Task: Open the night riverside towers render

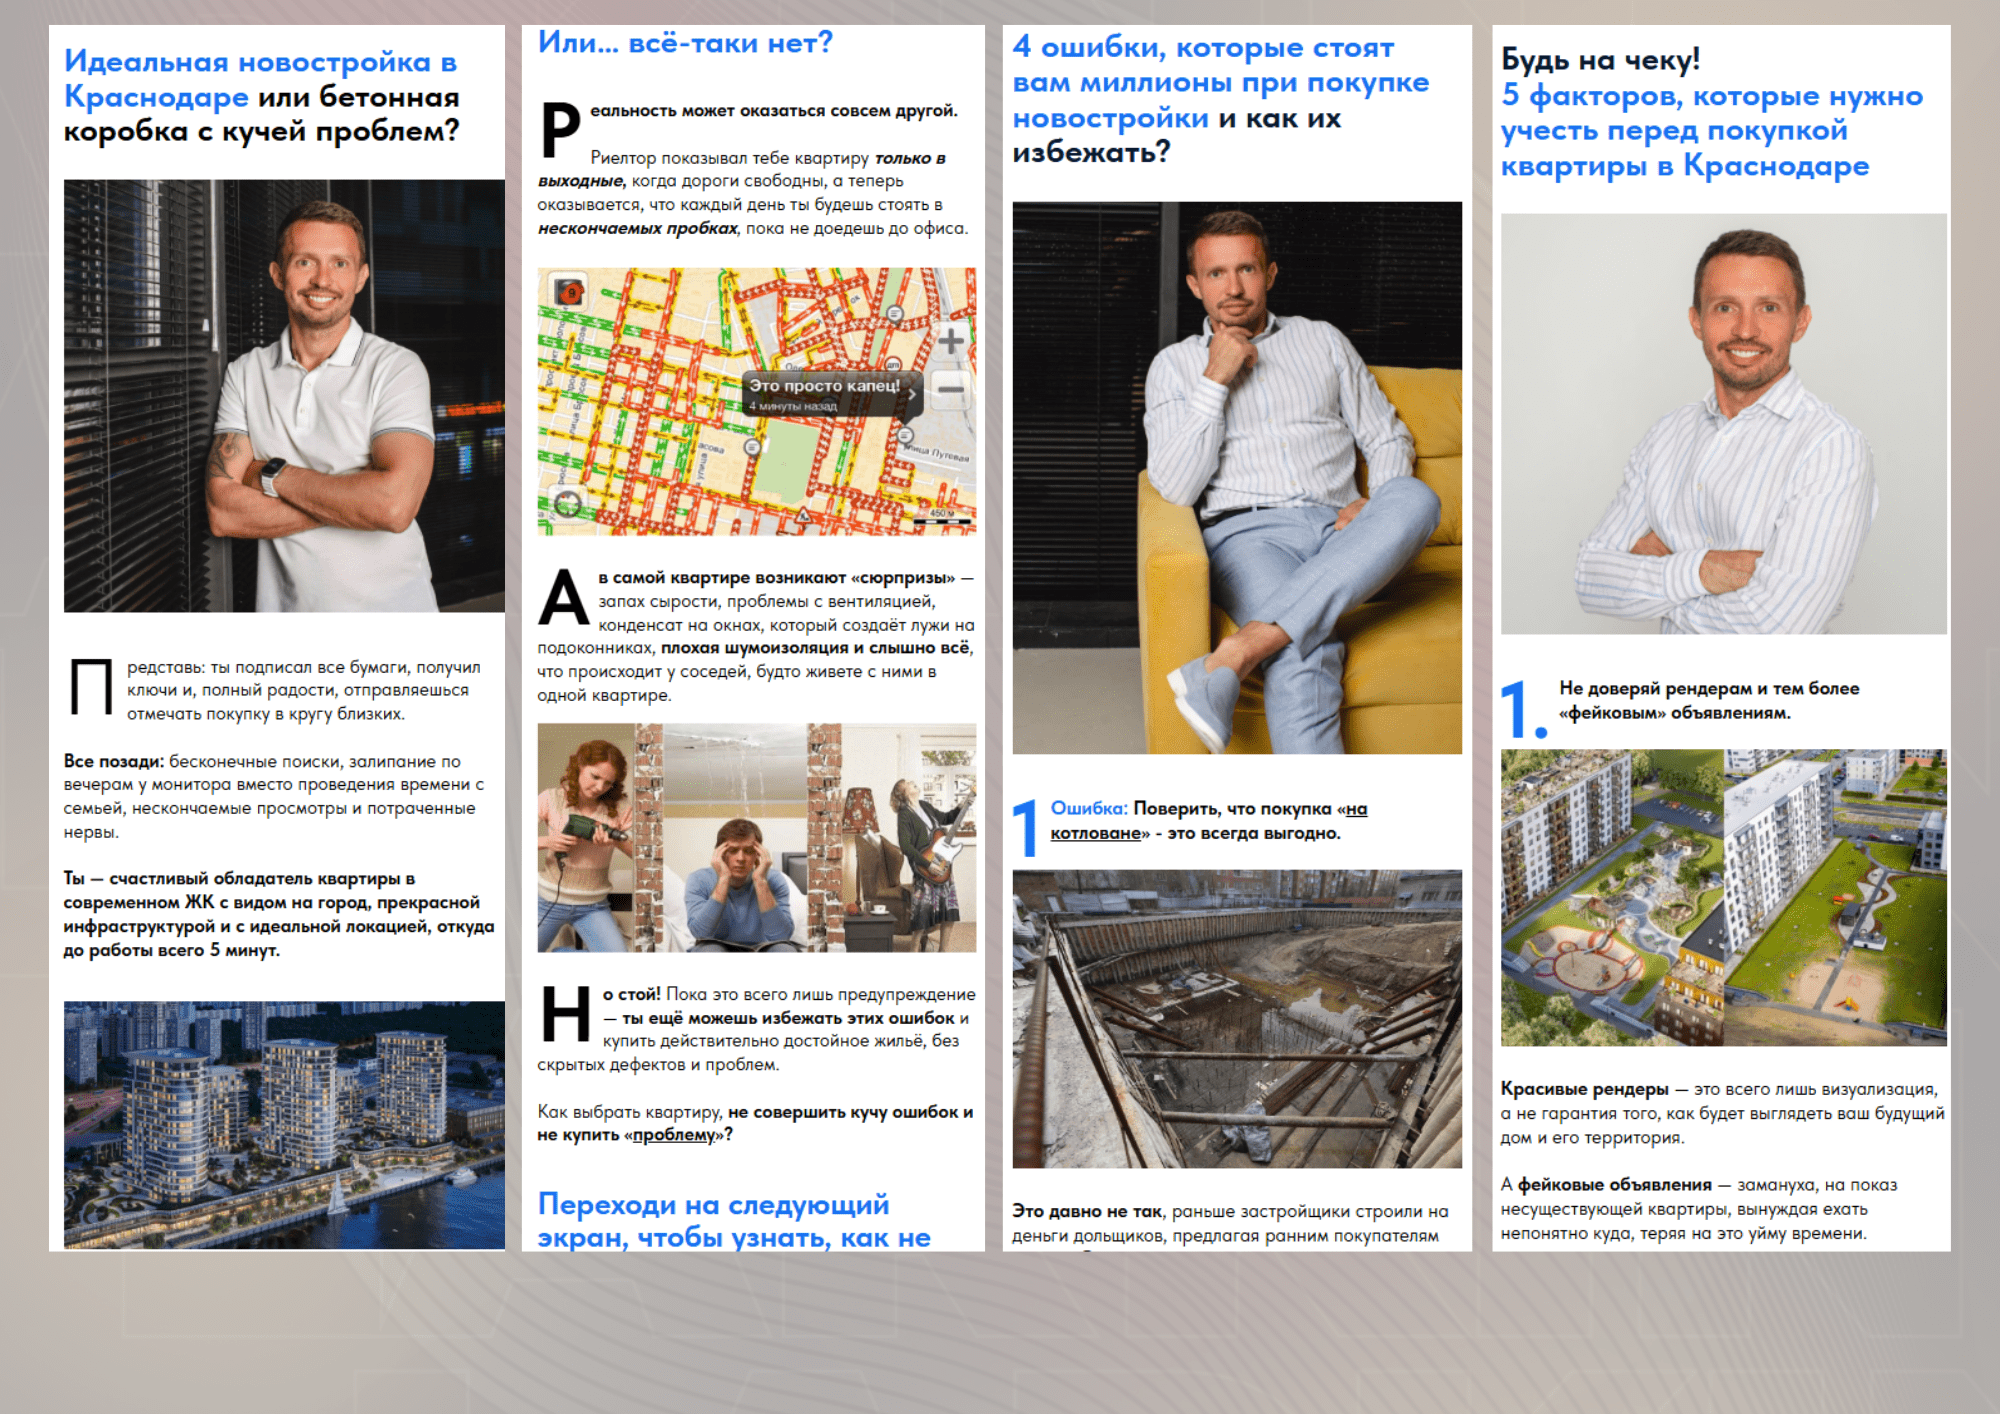Action: [x=284, y=1125]
